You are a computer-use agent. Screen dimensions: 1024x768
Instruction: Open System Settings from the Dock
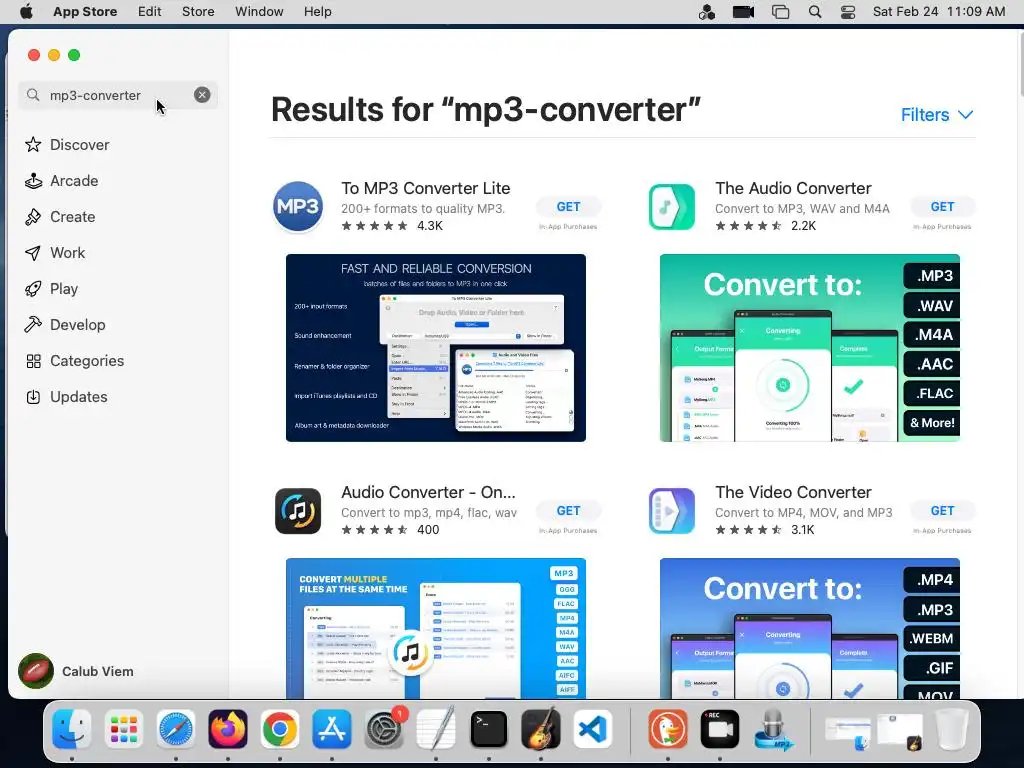[x=384, y=729]
